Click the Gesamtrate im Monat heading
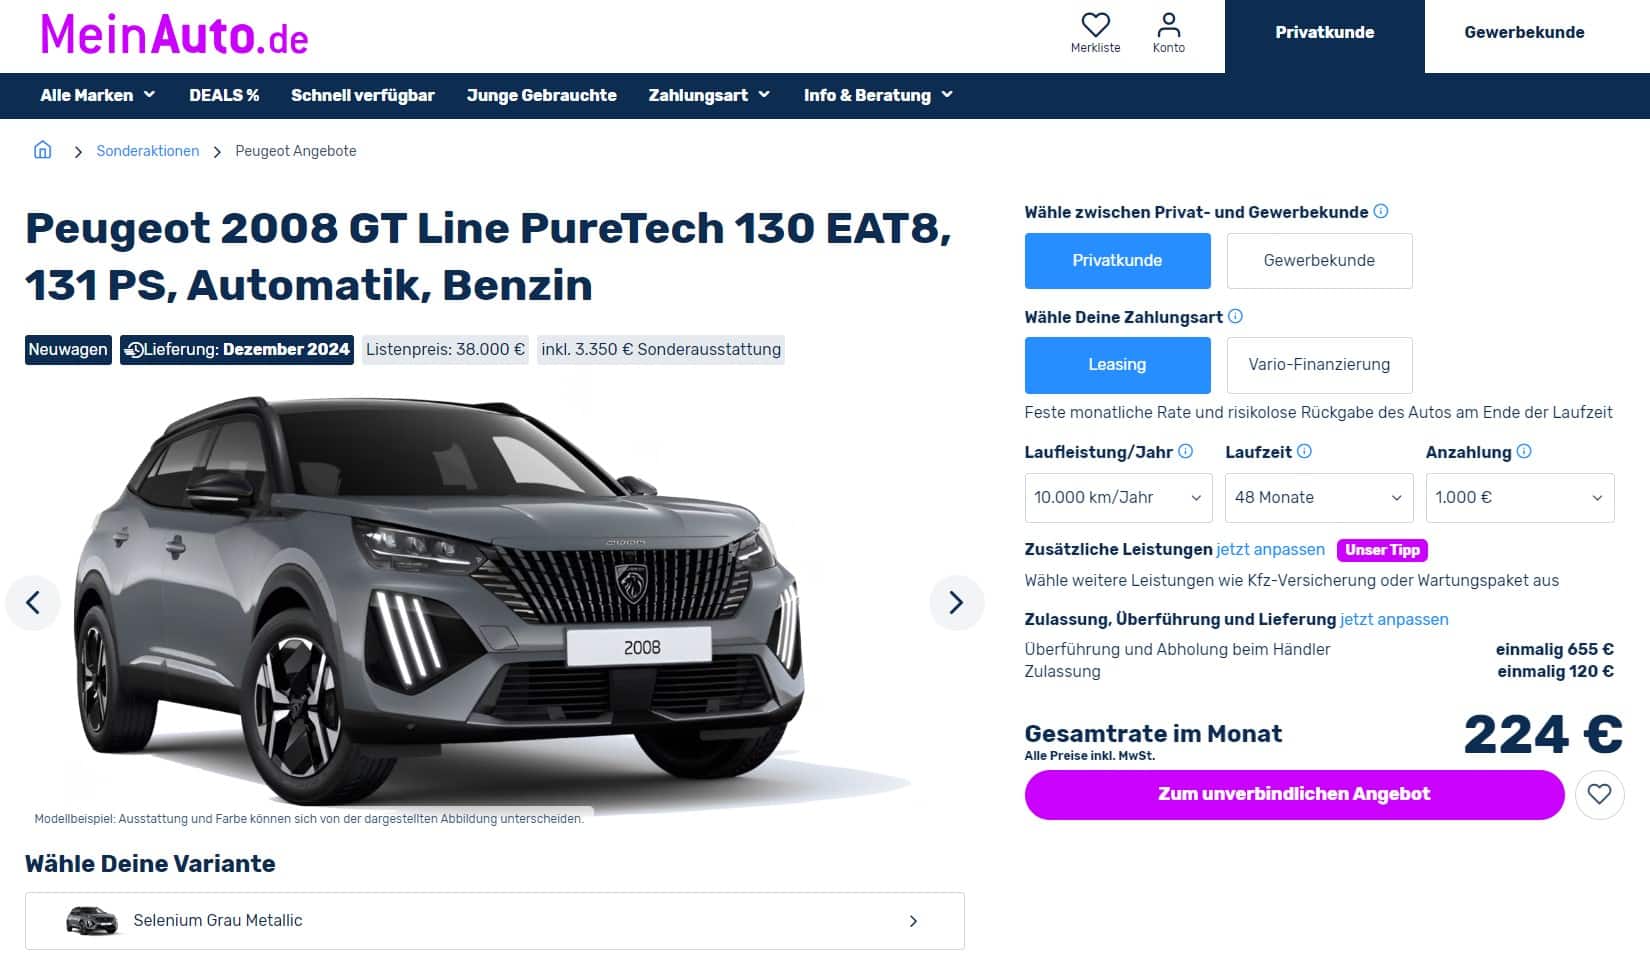The image size is (1650, 961). tap(1153, 734)
